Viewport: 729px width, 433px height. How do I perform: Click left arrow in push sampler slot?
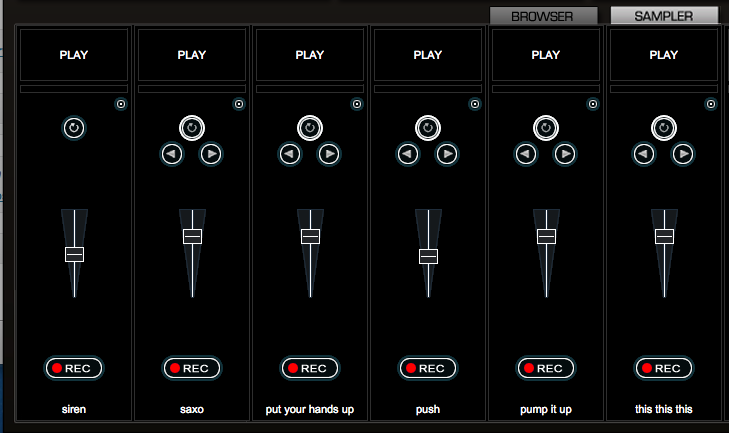(x=408, y=154)
